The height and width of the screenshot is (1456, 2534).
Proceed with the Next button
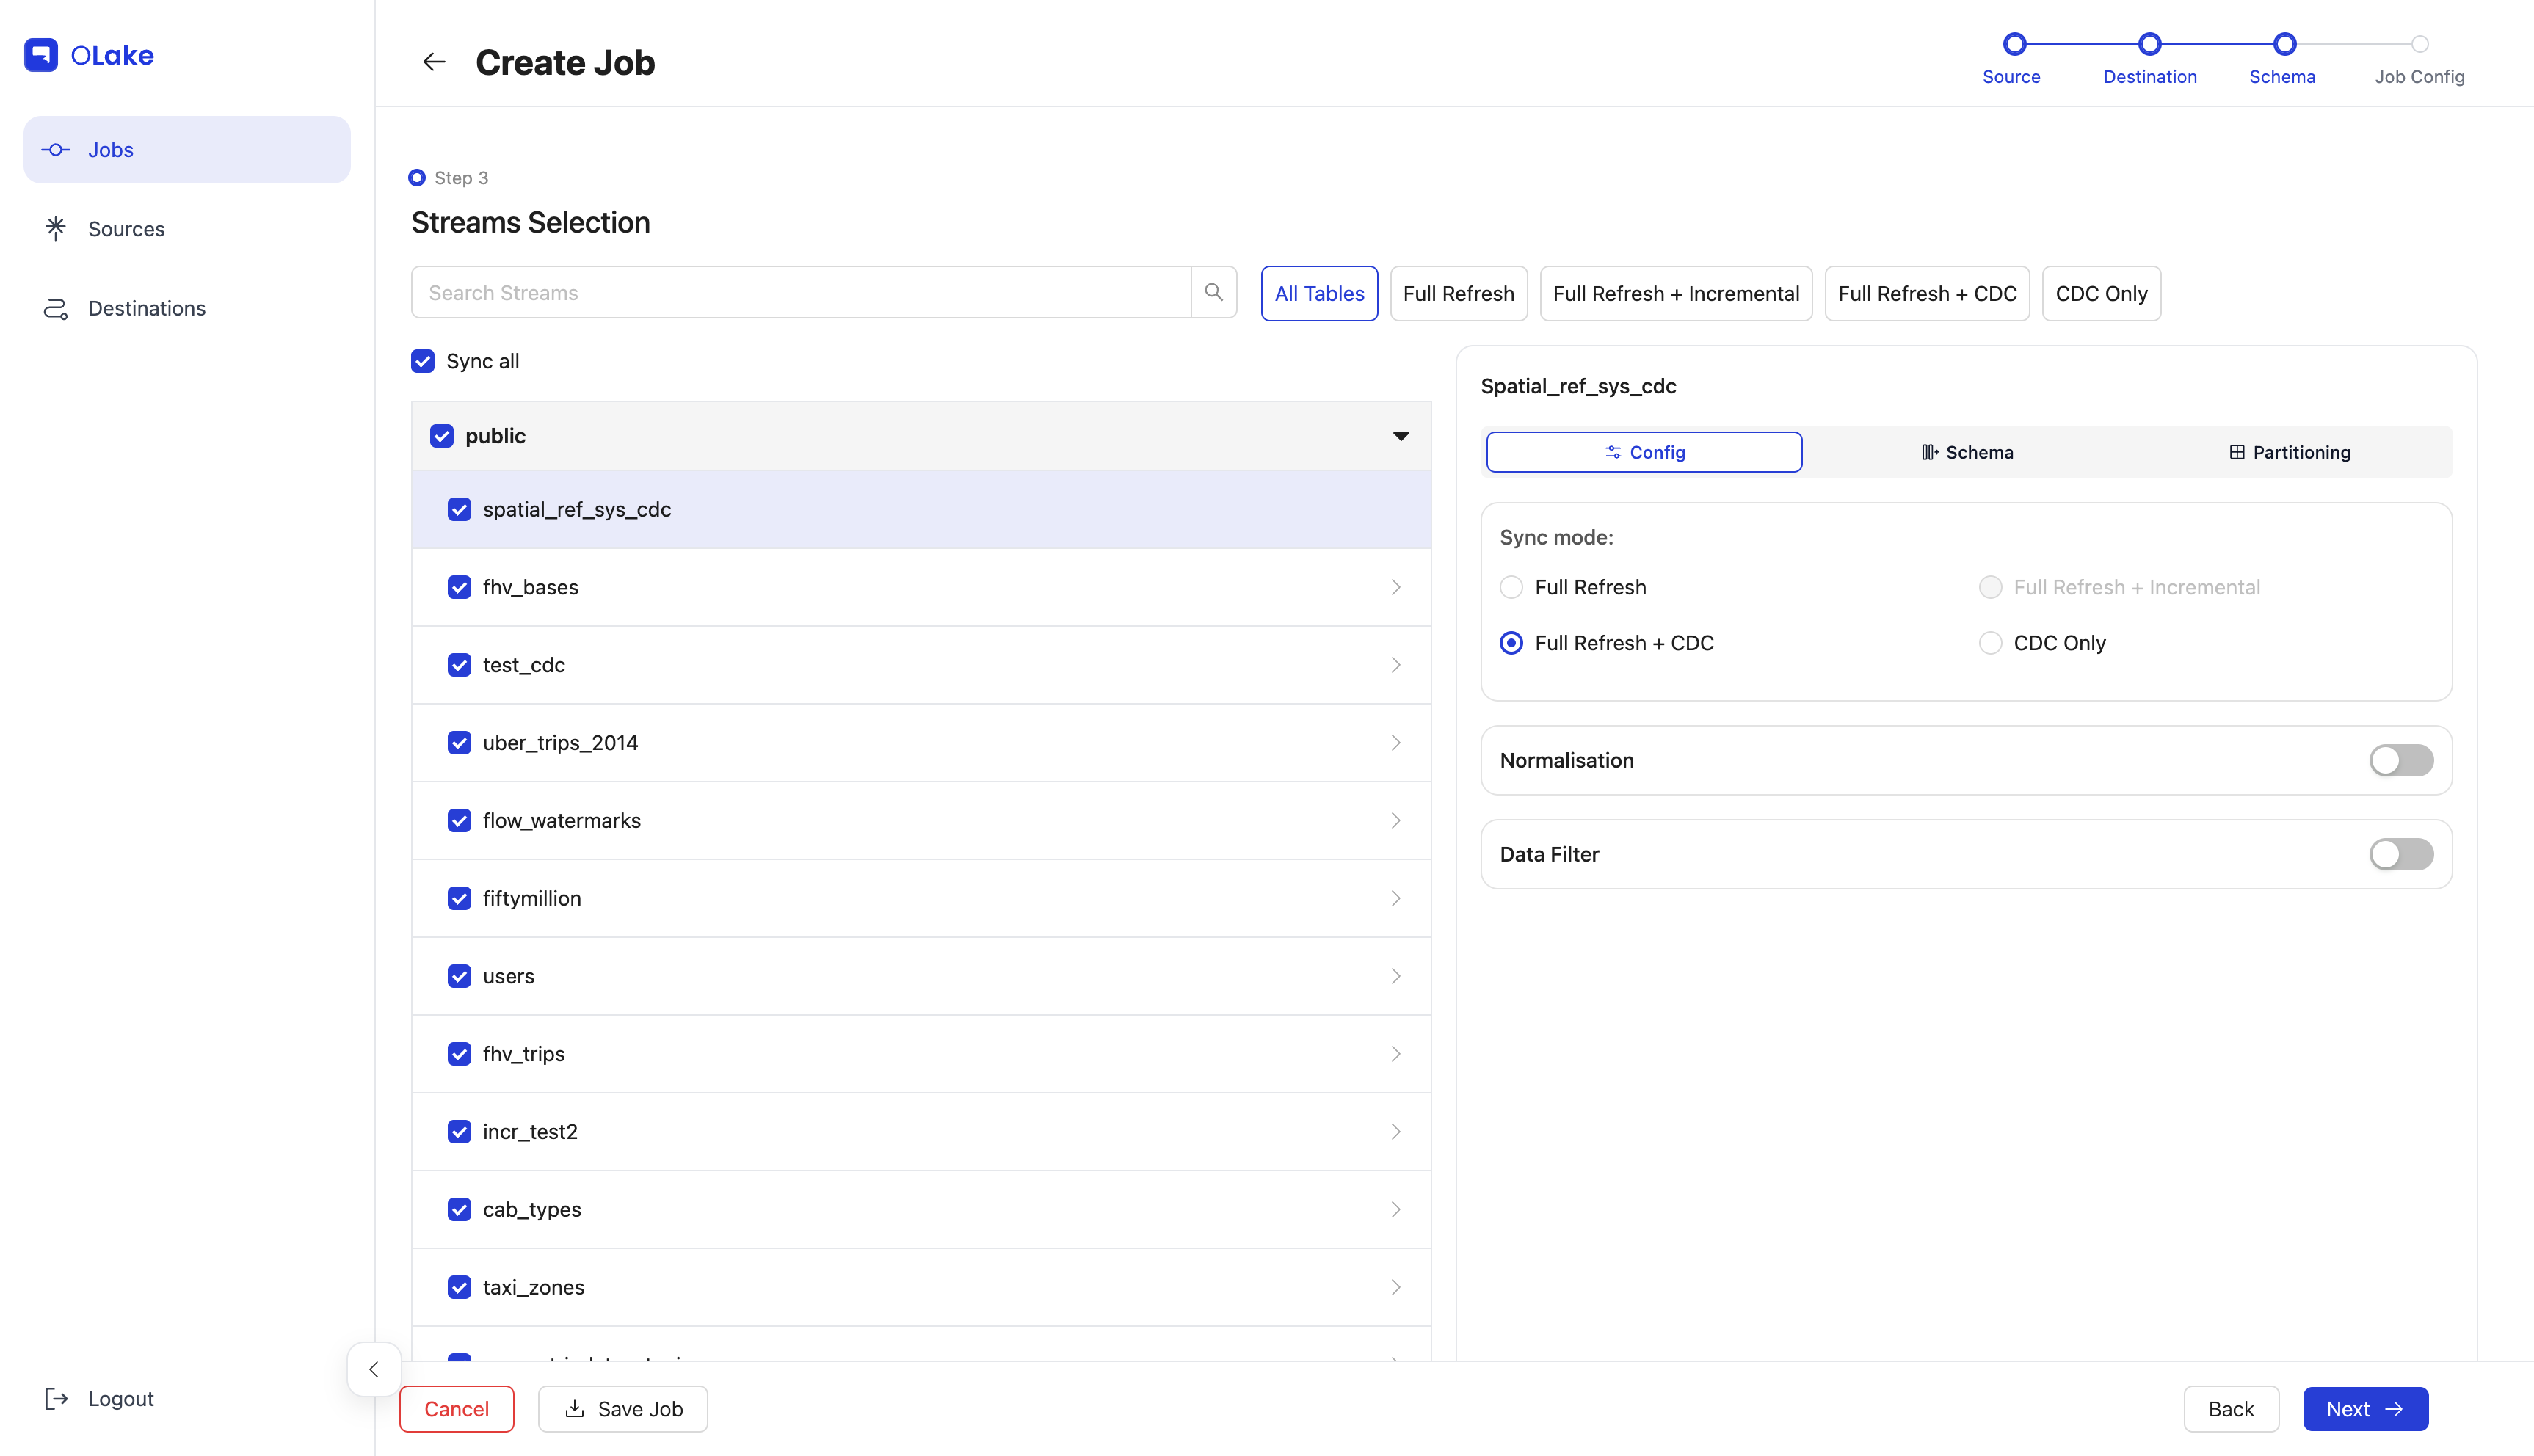coord(2365,1409)
